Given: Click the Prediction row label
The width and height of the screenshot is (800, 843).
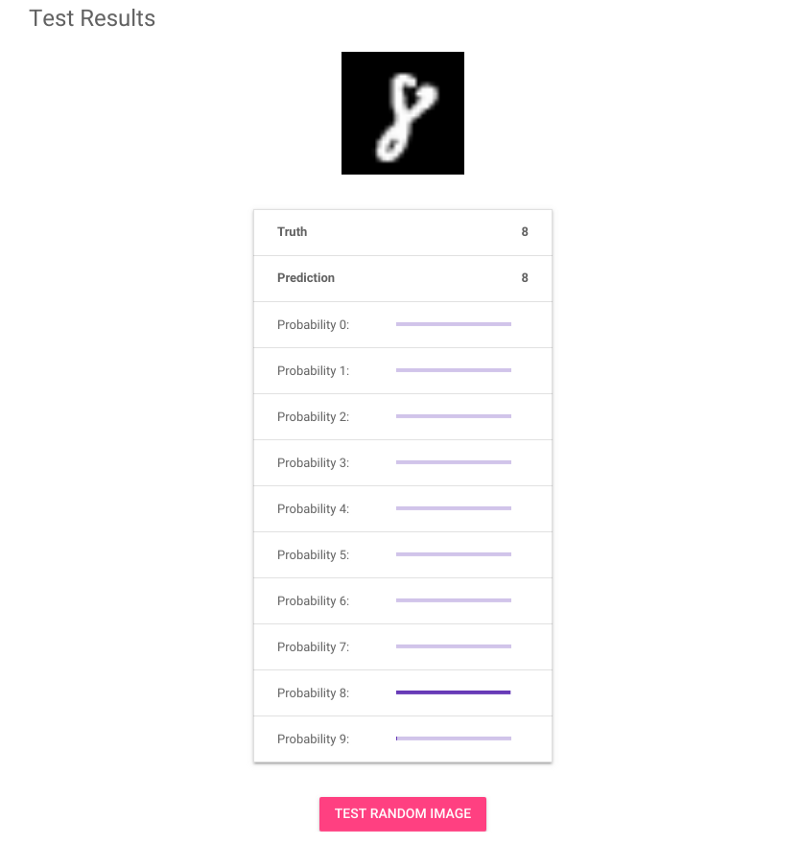Looking at the screenshot, I should (305, 278).
